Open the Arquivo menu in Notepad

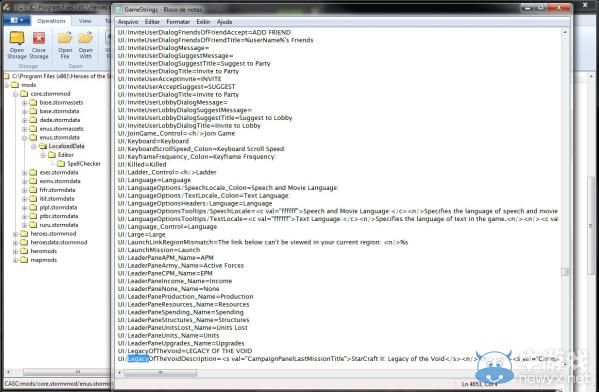[x=128, y=22]
